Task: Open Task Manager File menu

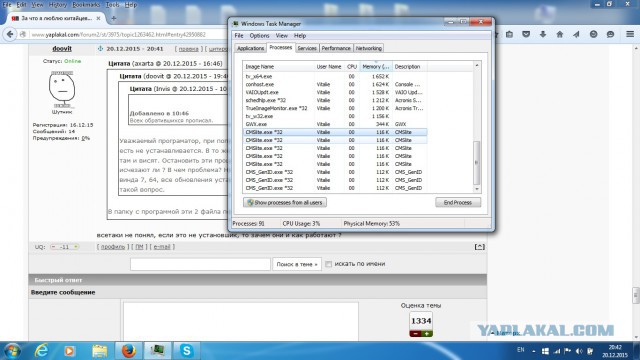Action: [239, 36]
